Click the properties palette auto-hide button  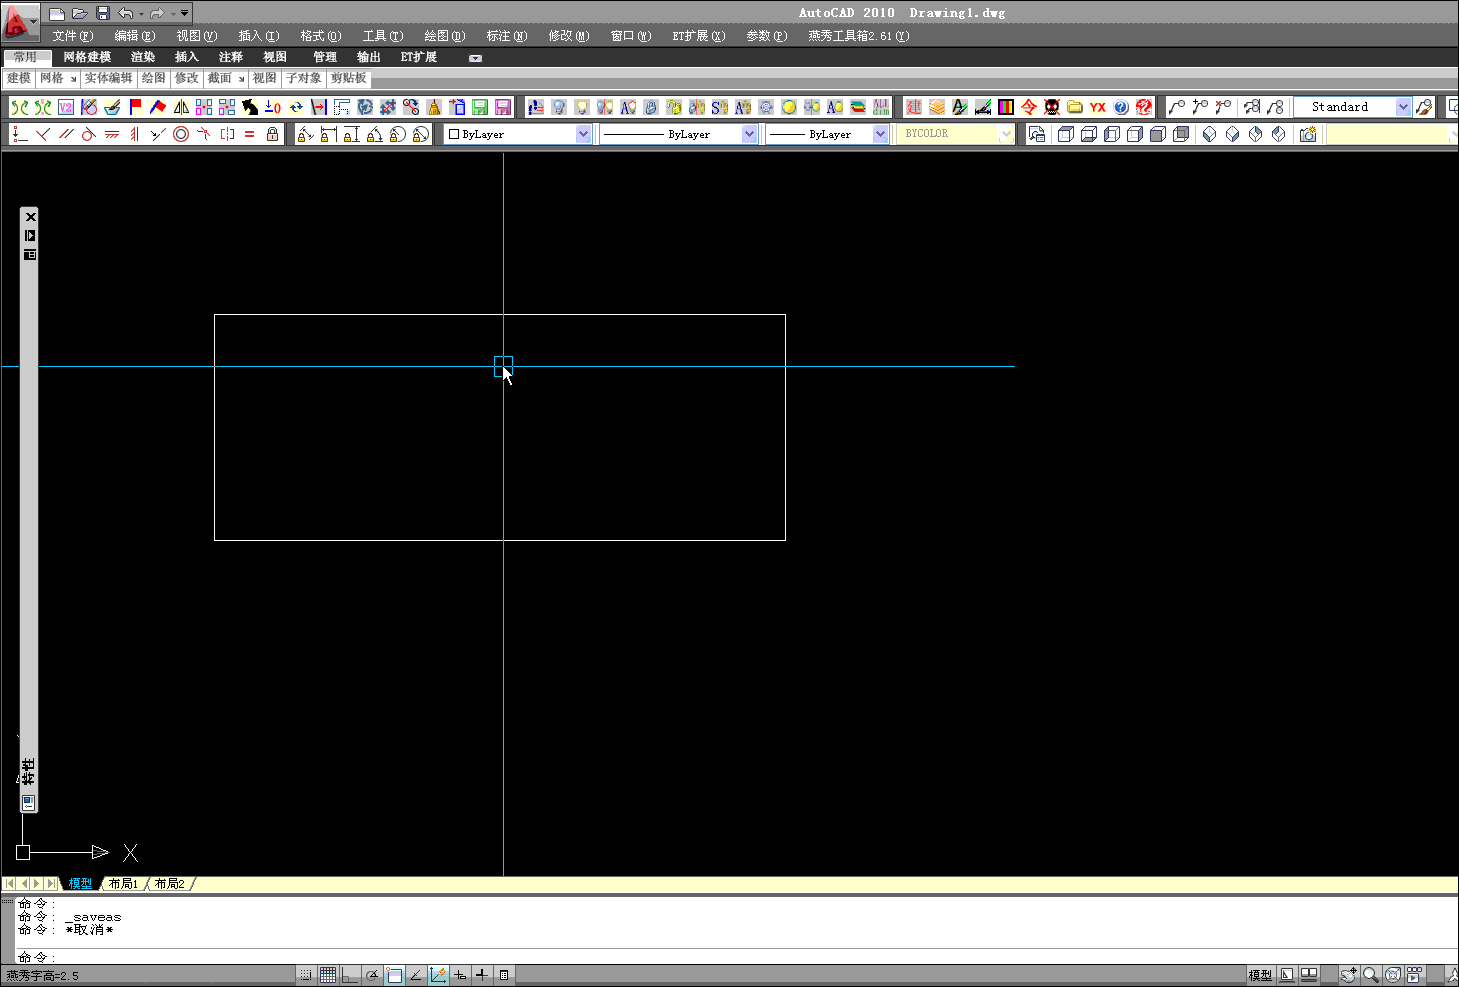tap(30, 236)
